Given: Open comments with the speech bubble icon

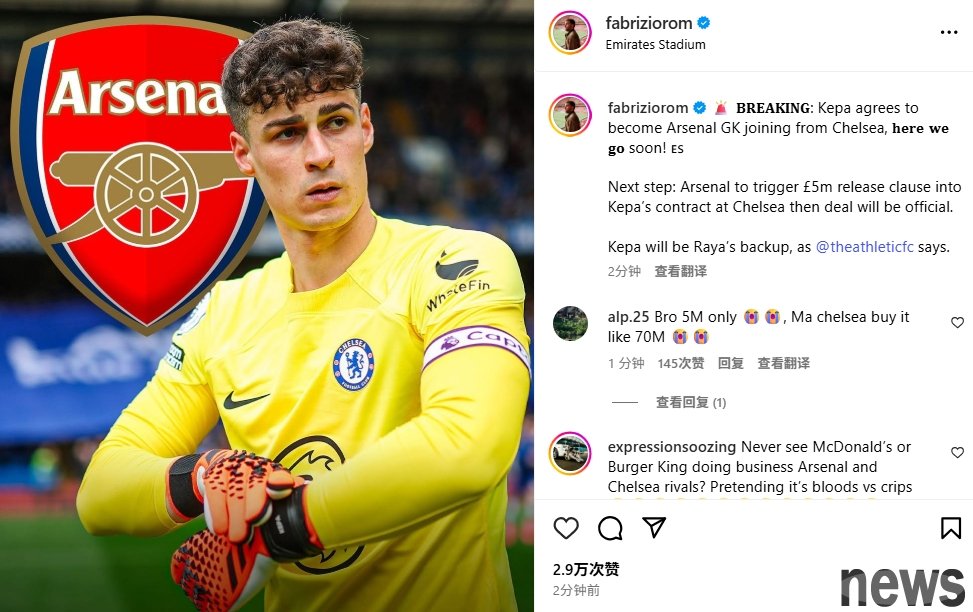Looking at the screenshot, I should click(610, 528).
